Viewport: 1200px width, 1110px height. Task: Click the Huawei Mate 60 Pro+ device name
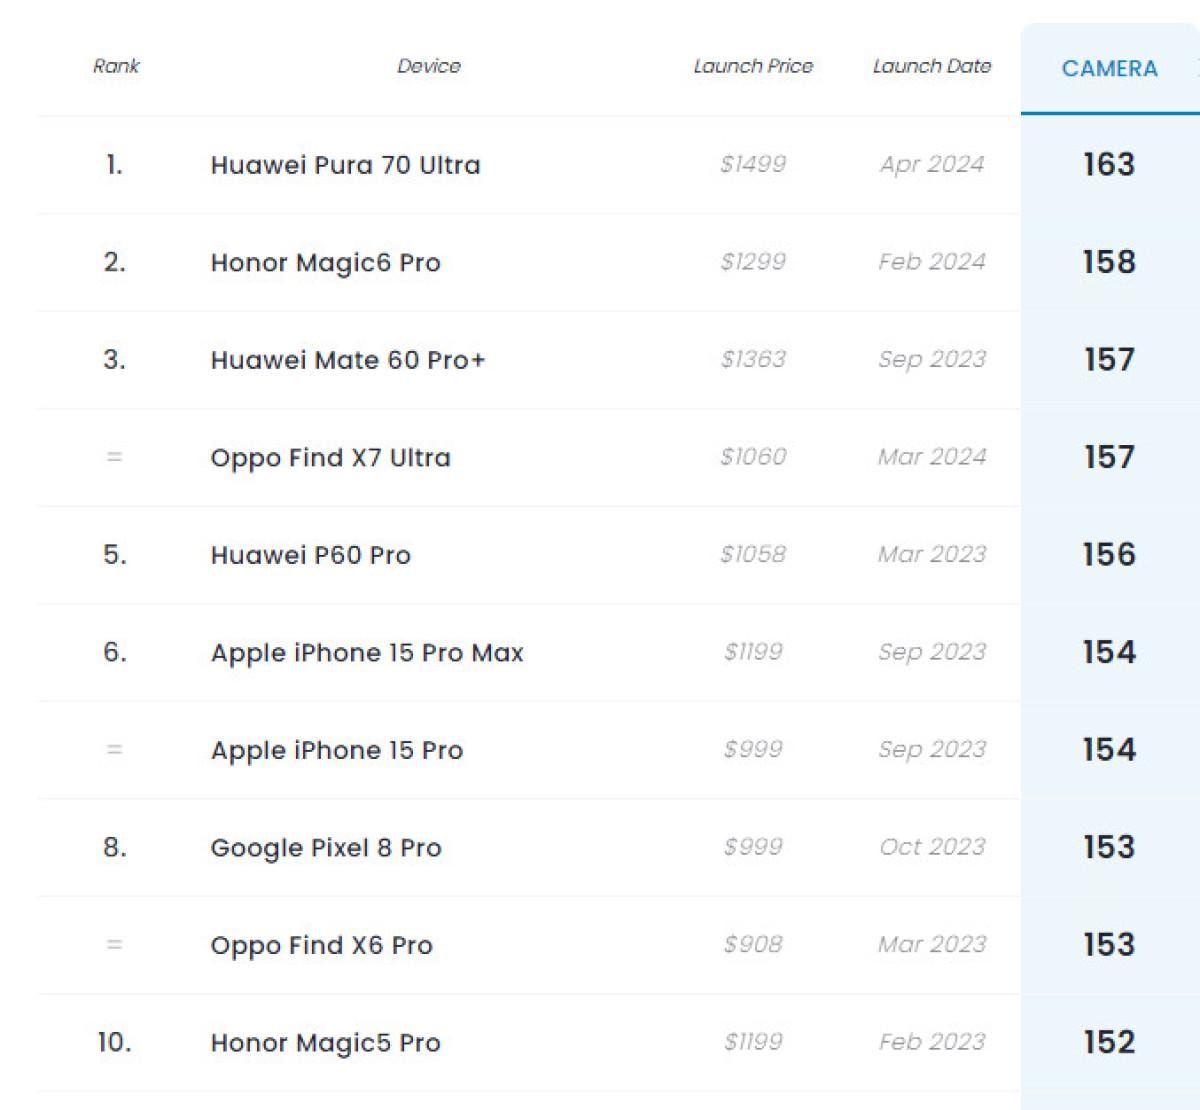click(x=347, y=360)
